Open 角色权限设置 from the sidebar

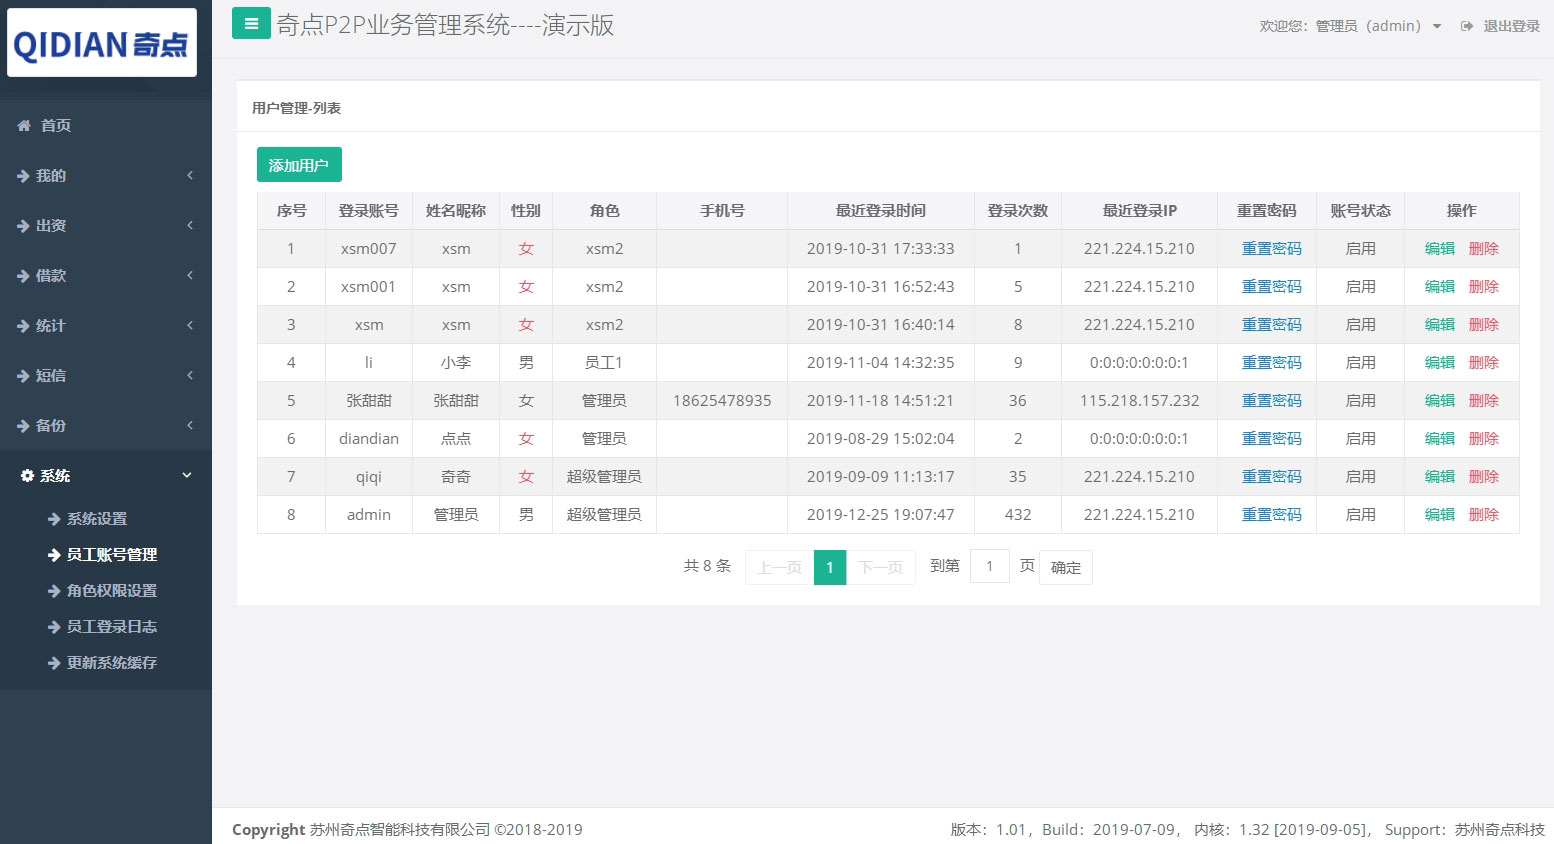pos(110,590)
